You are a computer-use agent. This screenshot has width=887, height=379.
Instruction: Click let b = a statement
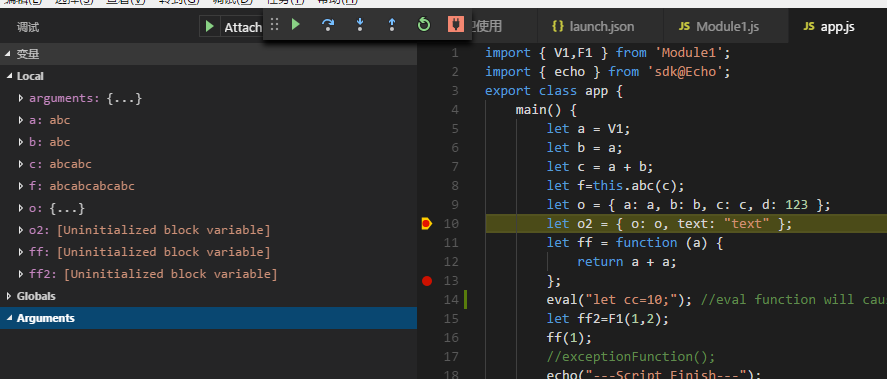click(x=584, y=148)
